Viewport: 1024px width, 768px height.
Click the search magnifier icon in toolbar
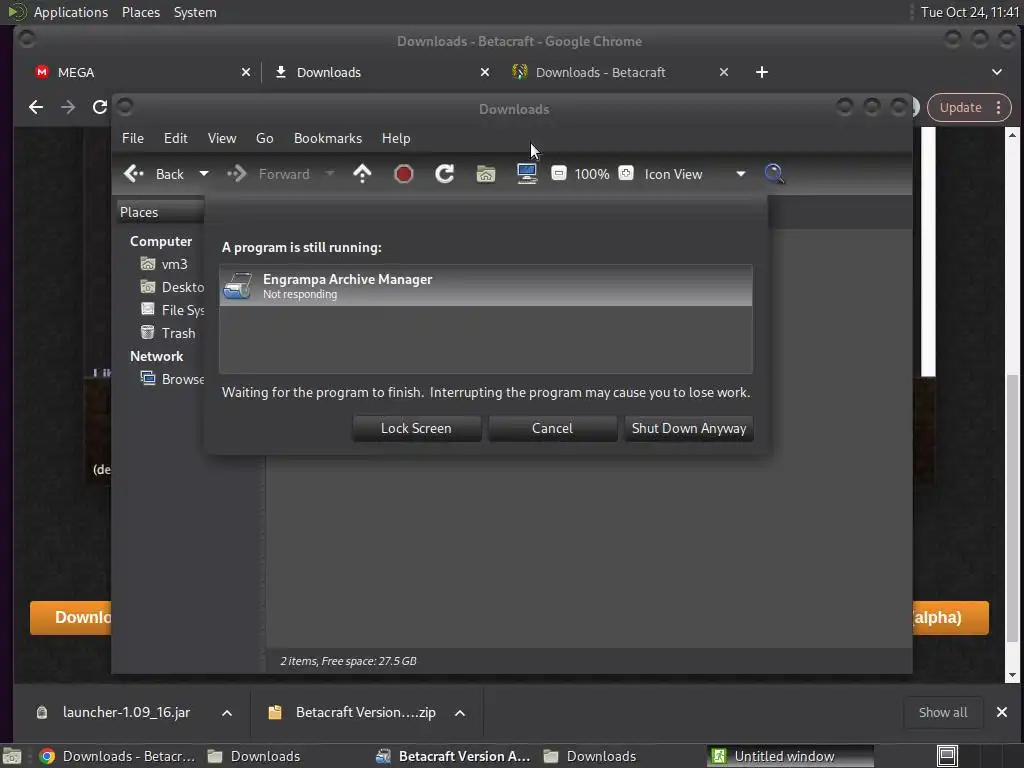[774, 174]
